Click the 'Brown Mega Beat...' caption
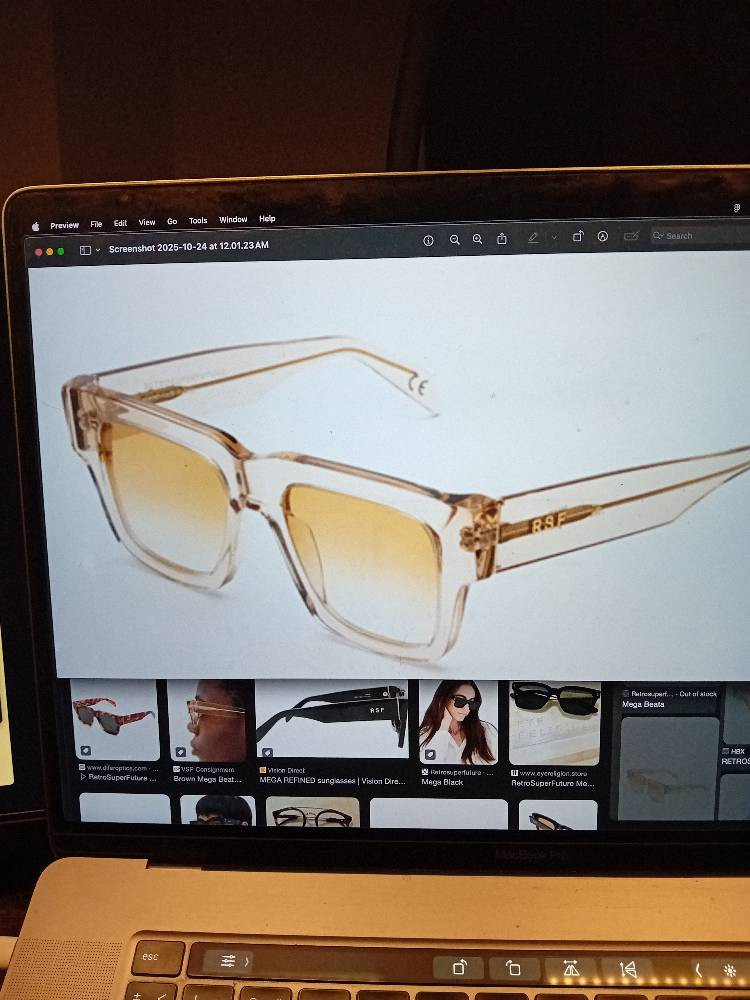Image resolution: width=750 pixels, height=1000 pixels. [x=207, y=779]
